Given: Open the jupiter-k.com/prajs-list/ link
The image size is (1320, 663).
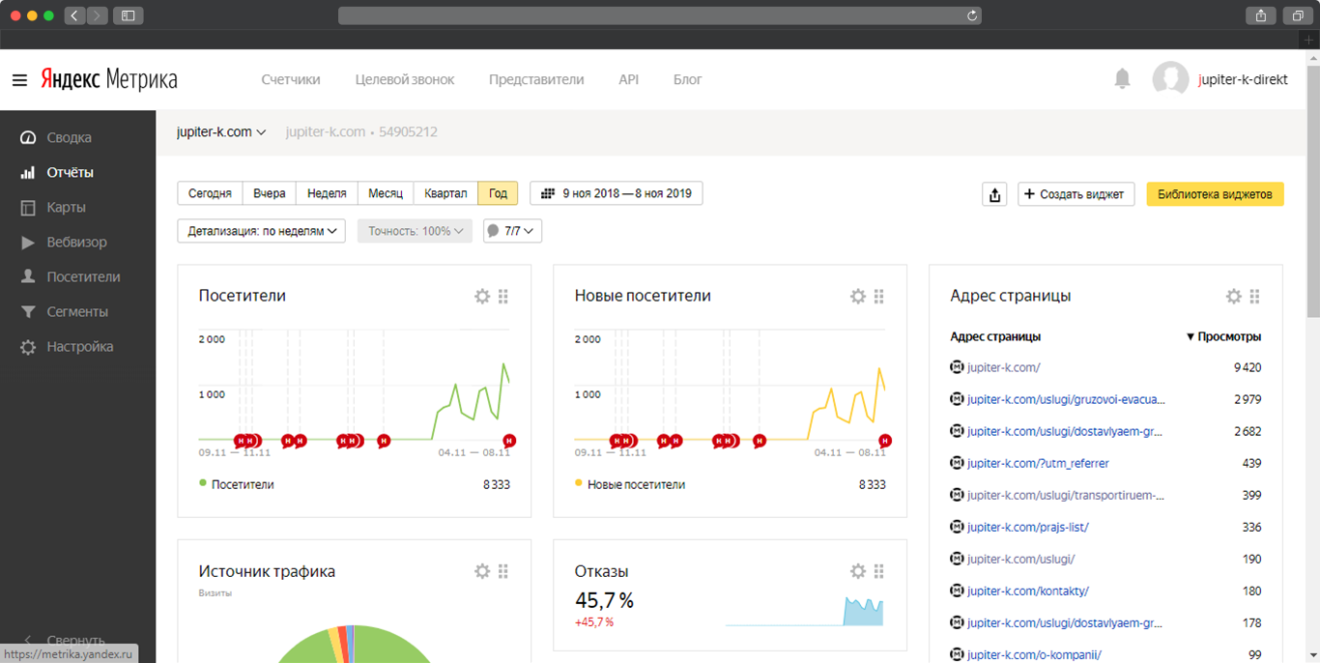Looking at the screenshot, I should 1027,527.
